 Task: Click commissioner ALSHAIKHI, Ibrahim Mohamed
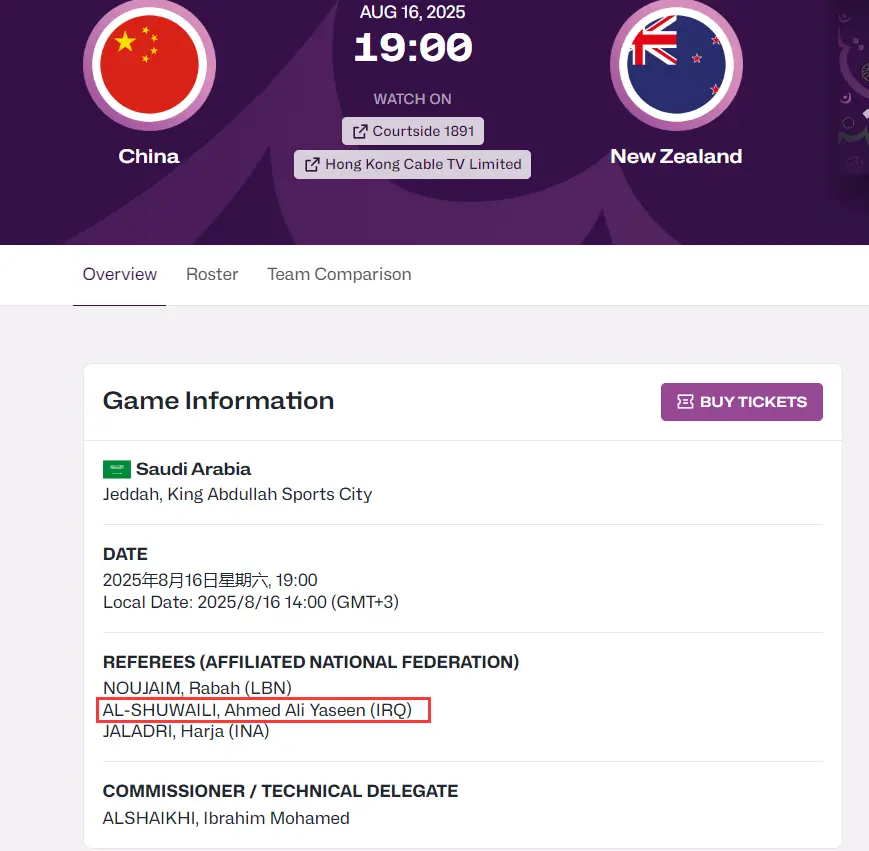(226, 818)
